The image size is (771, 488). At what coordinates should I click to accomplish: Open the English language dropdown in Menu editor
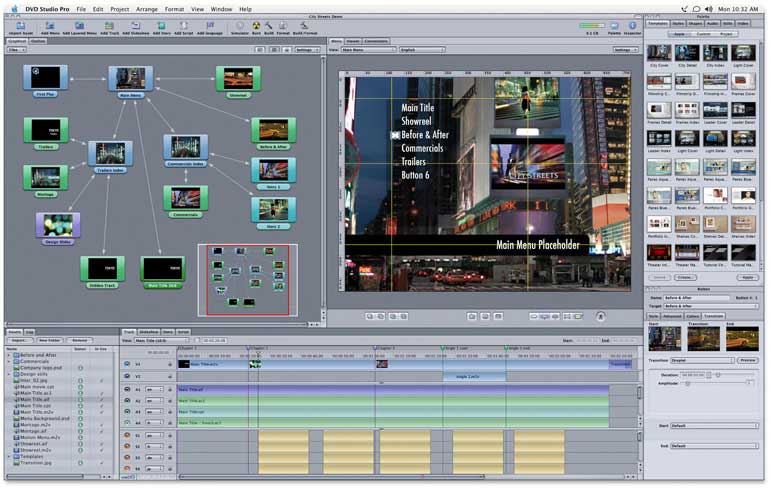coord(421,50)
